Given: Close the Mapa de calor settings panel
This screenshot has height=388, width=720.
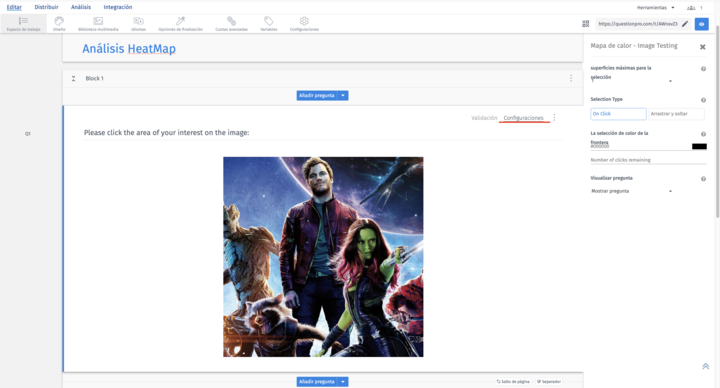Looking at the screenshot, I should (703, 47).
